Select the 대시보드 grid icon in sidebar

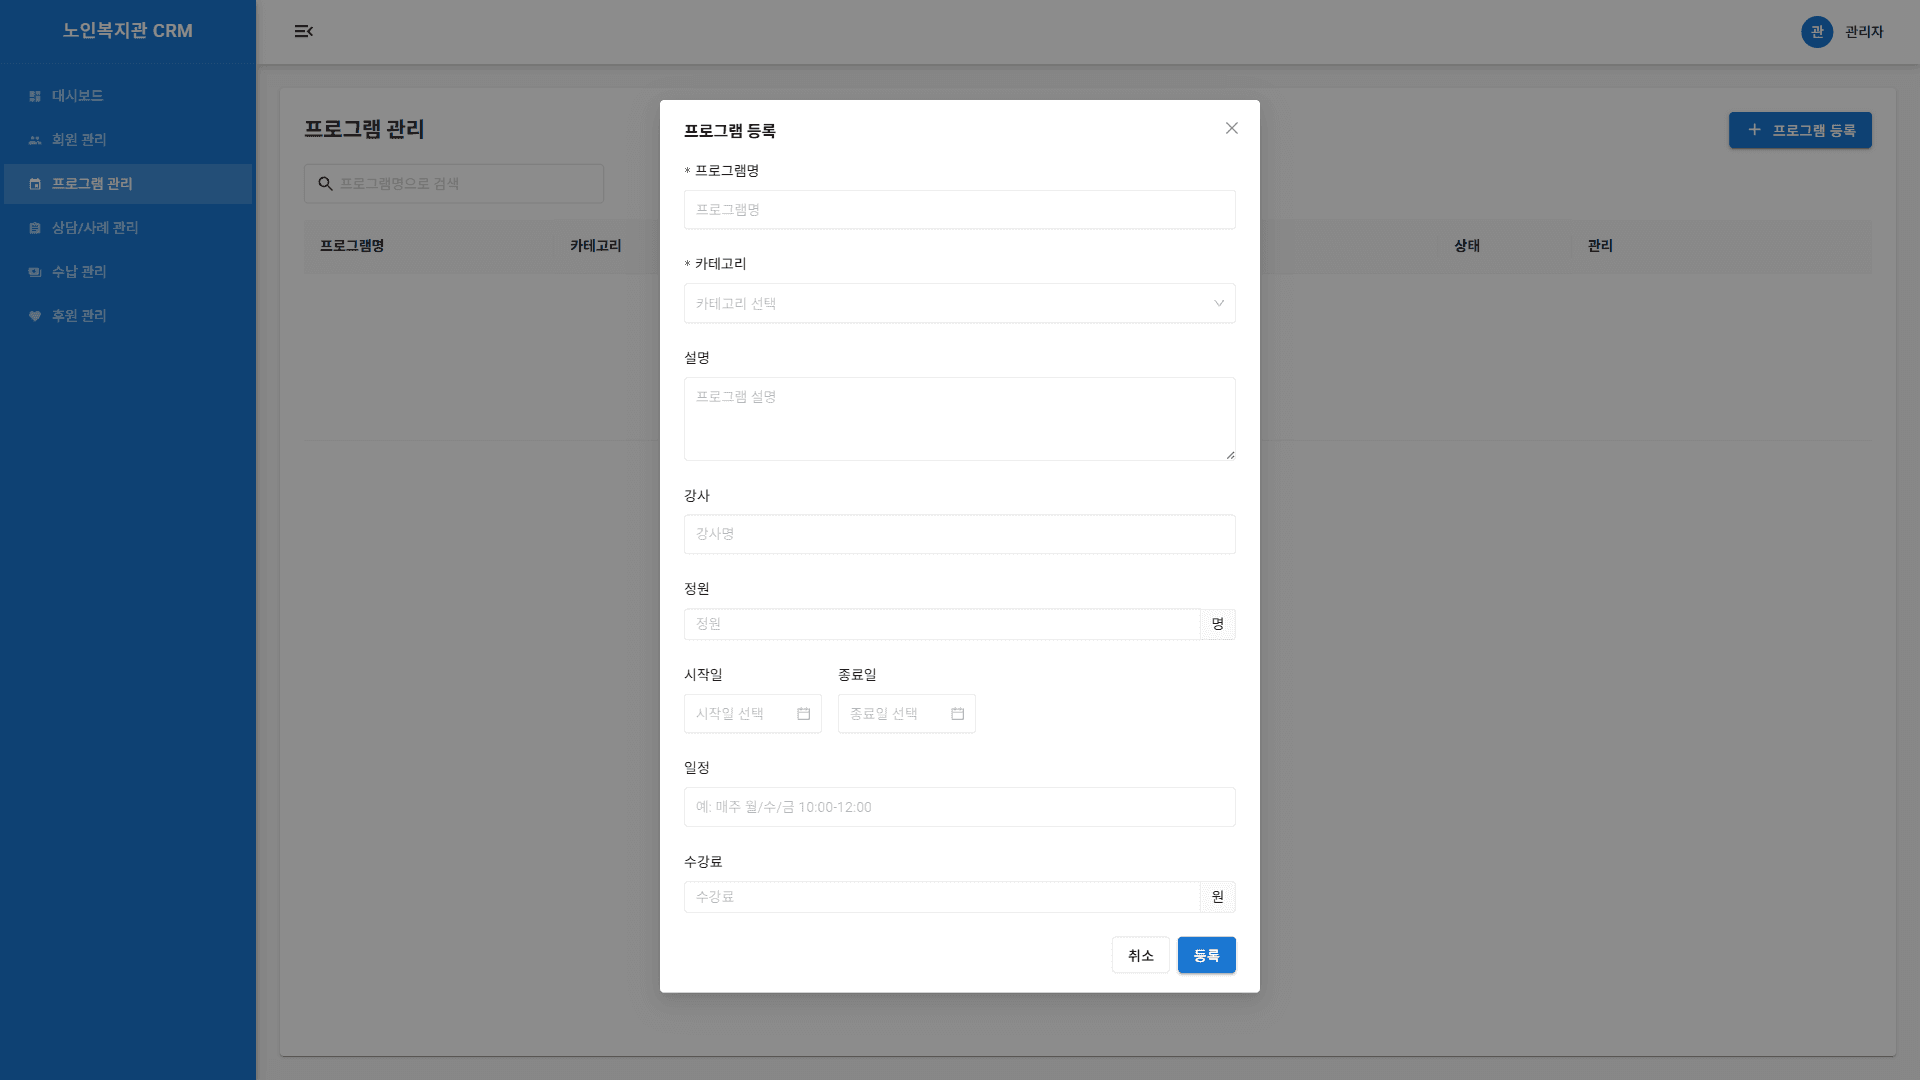tap(34, 95)
